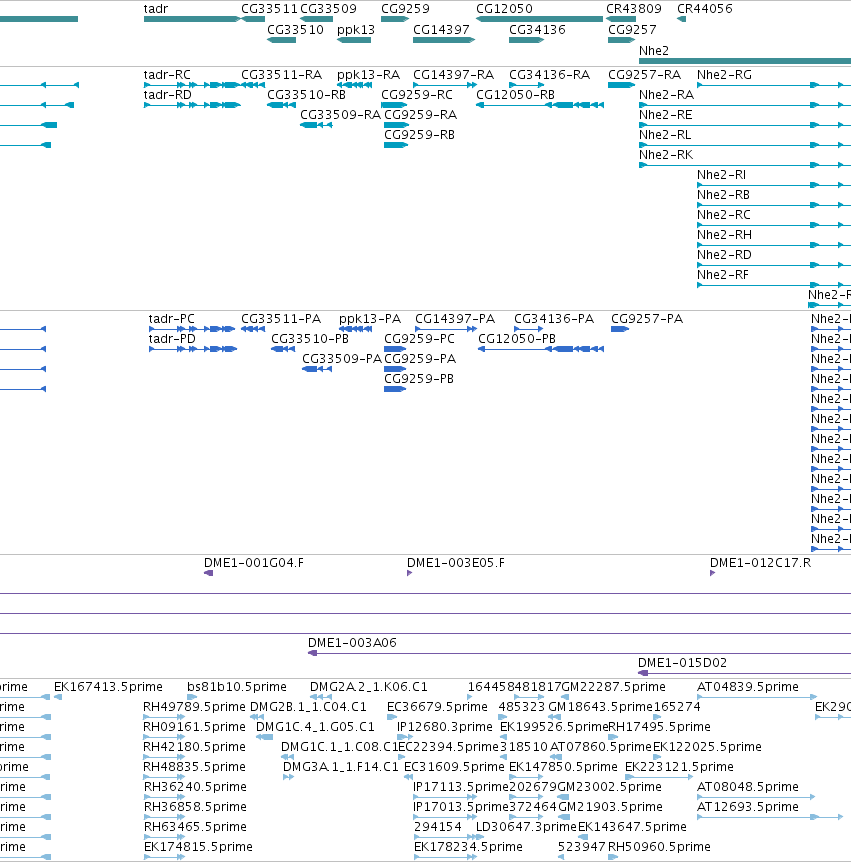Select protein ppk13-PA
This screenshot has height=862, width=851.
[x=370, y=319]
